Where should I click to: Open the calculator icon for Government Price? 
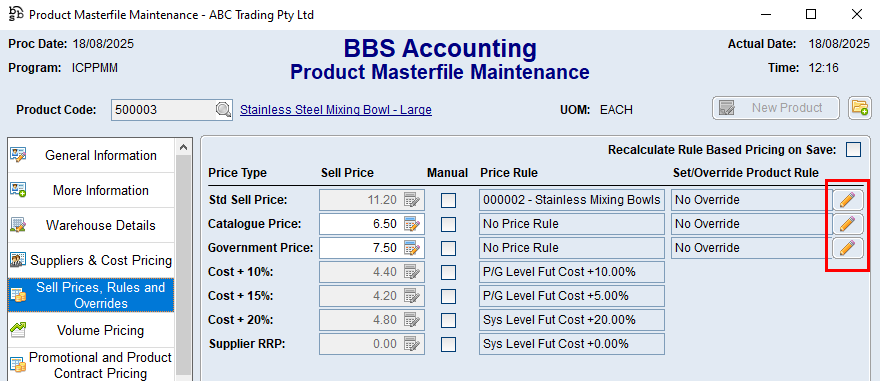tap(411, 247)
